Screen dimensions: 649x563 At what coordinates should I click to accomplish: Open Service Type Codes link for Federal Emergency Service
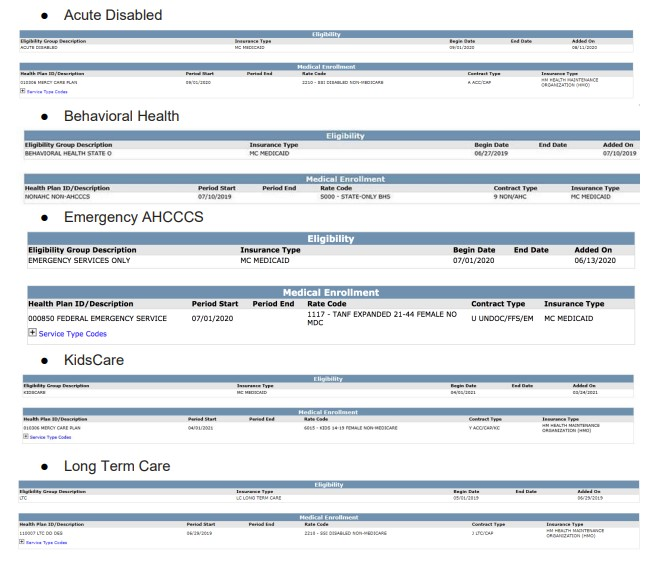(x=74, y=333)
